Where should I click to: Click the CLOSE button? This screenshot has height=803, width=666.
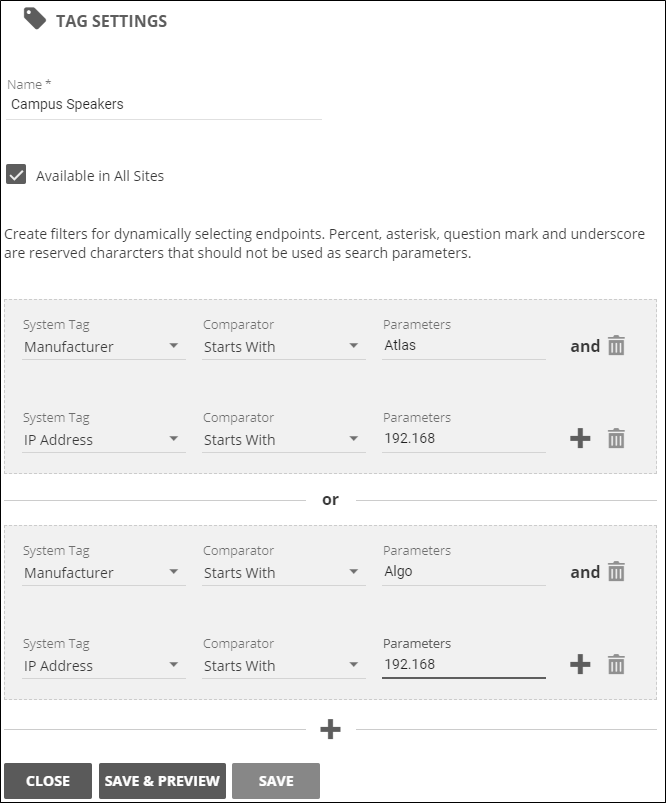click(x=48, y=781)
